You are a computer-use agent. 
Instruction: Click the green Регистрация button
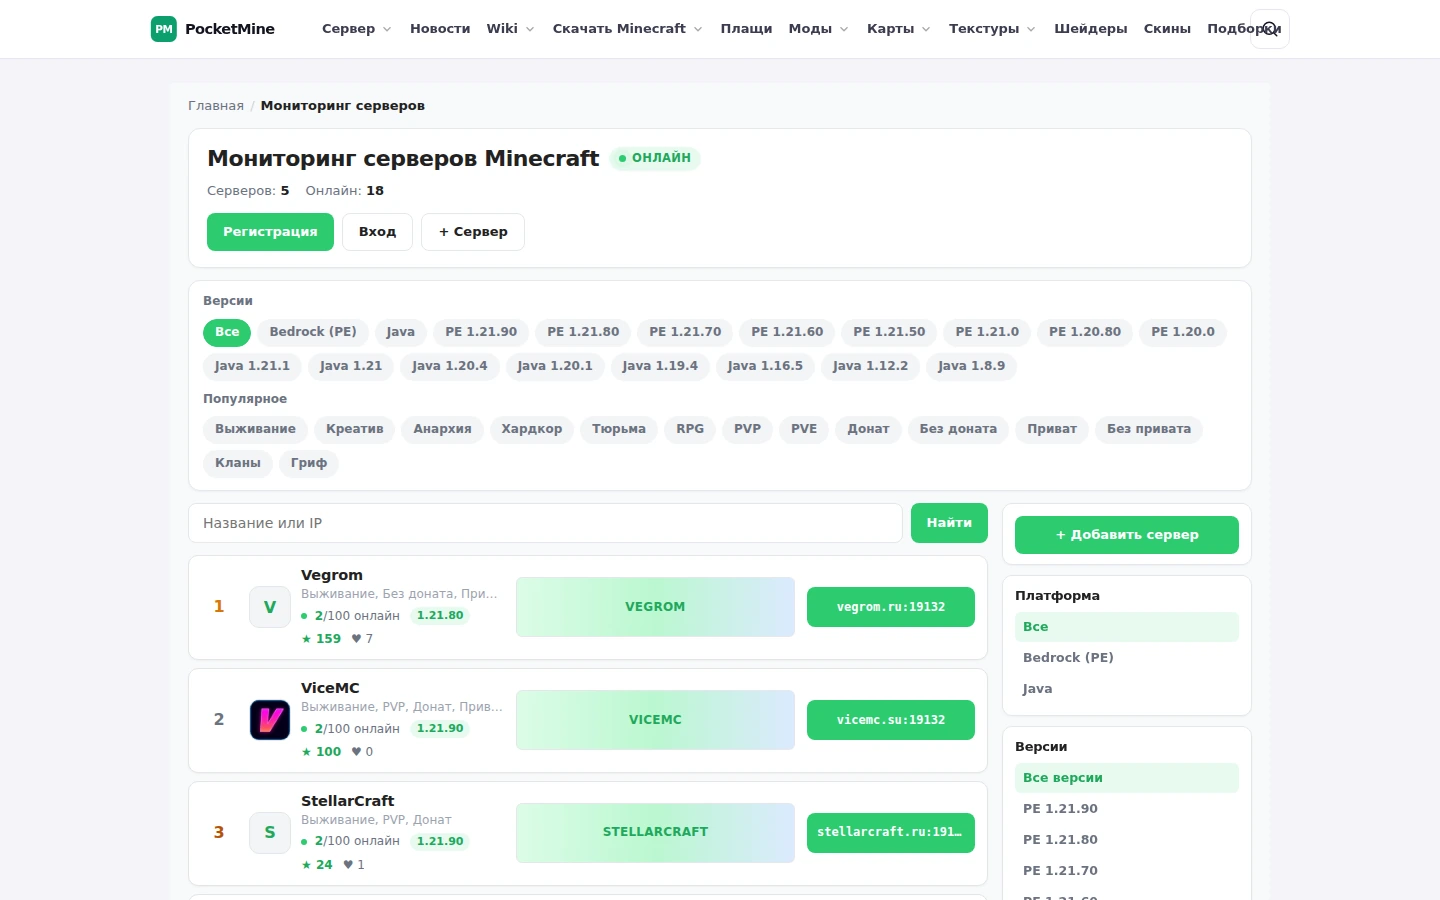(270, 232)
